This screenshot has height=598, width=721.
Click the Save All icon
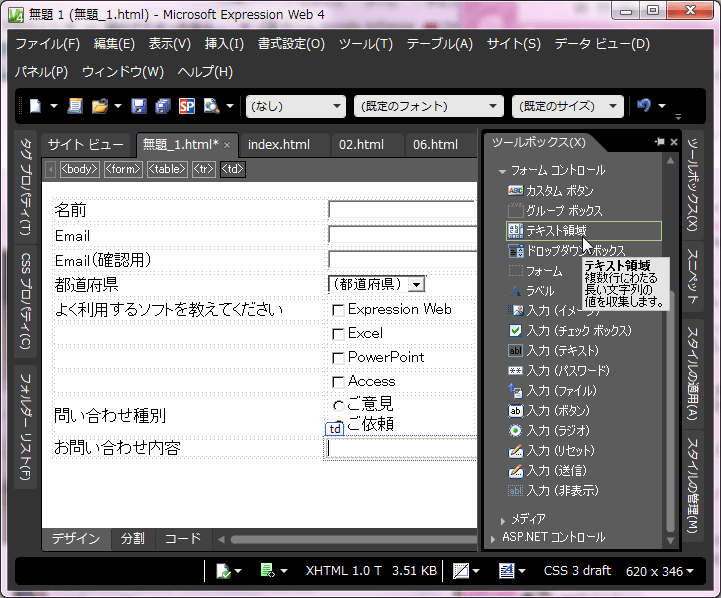coord(163,106)
